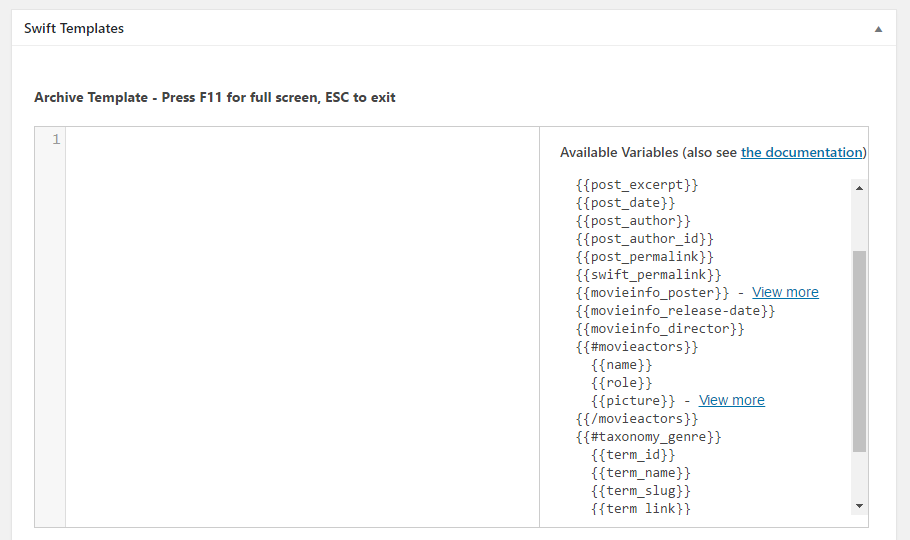
Task: Open the documentation link
Action: point(801,152)
